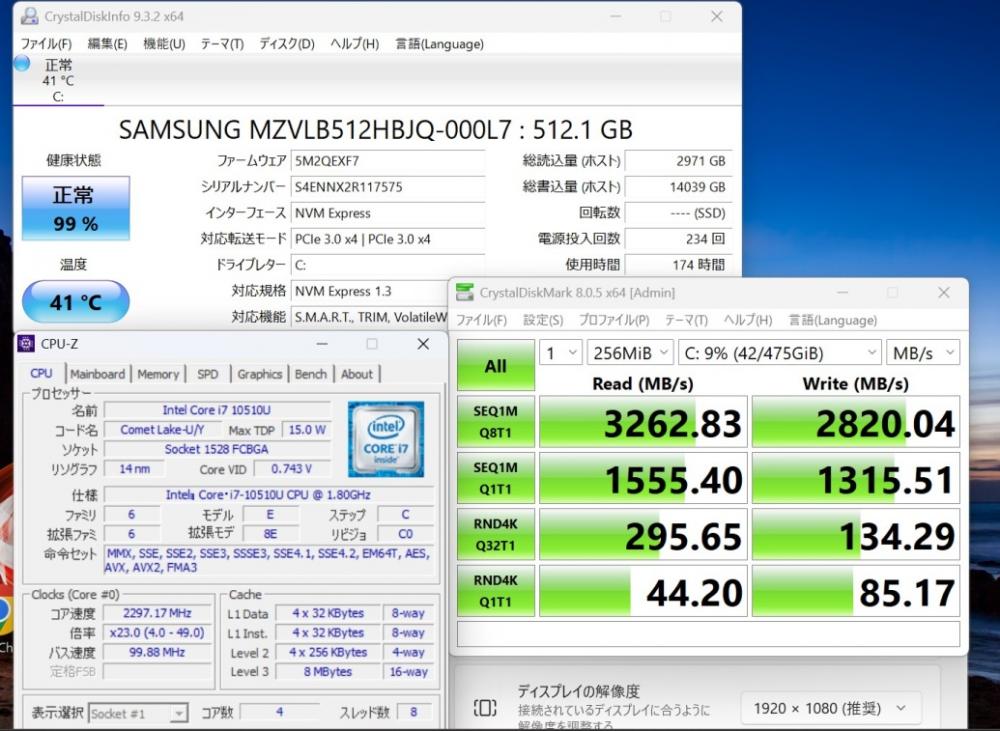Click the 44.20 random read result
Viewport: 1000px width, 731px height.
643,591
